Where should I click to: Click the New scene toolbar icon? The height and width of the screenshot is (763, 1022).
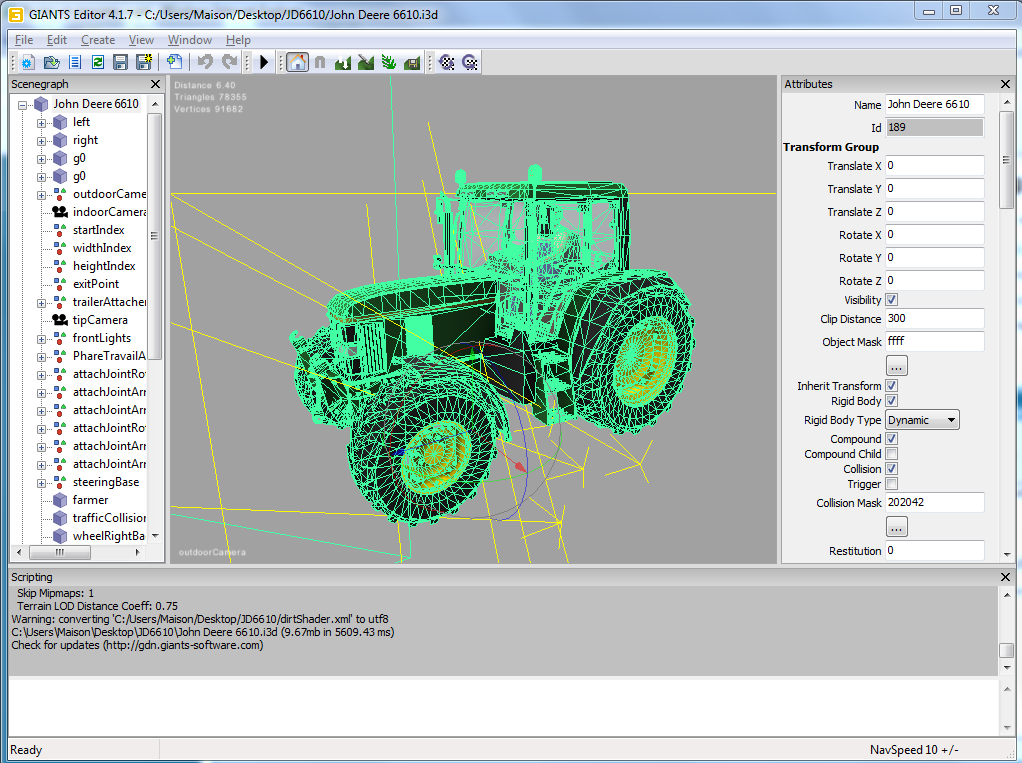click(27, 63)
